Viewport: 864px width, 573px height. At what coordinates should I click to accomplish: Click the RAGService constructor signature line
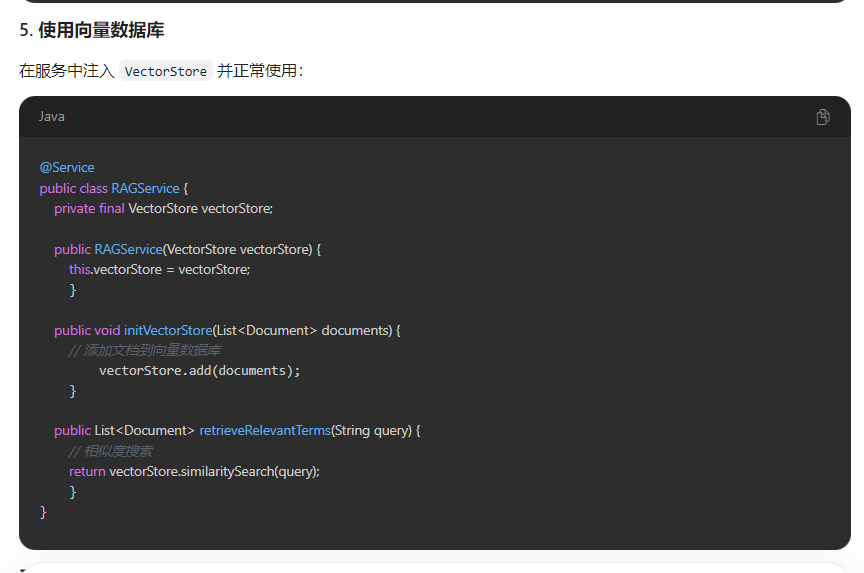pos(187,250)
